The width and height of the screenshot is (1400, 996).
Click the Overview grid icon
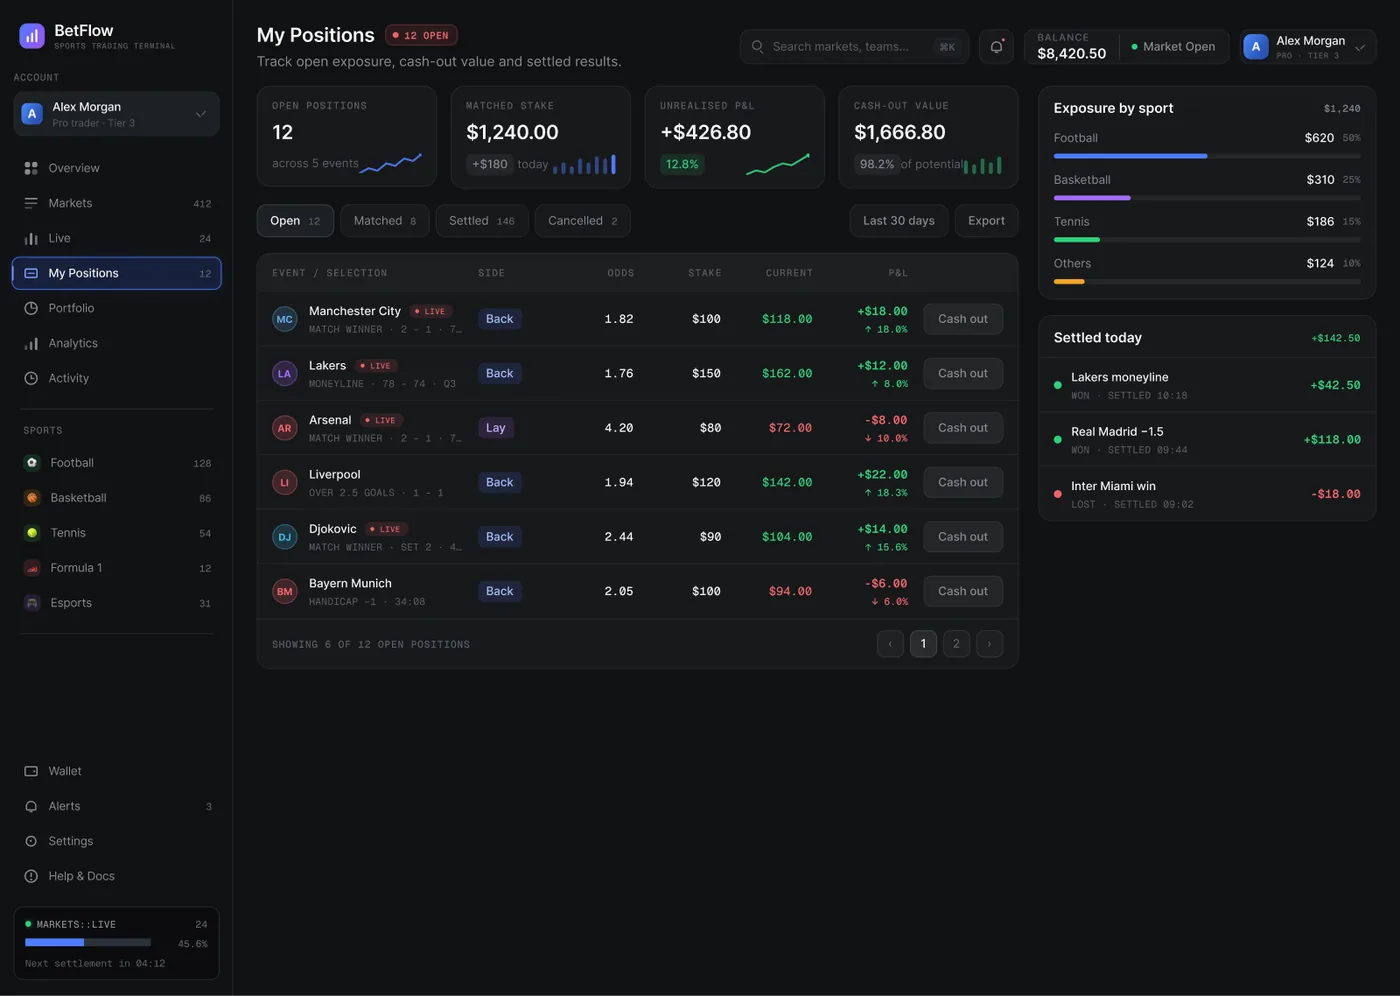tap(31, 168)
